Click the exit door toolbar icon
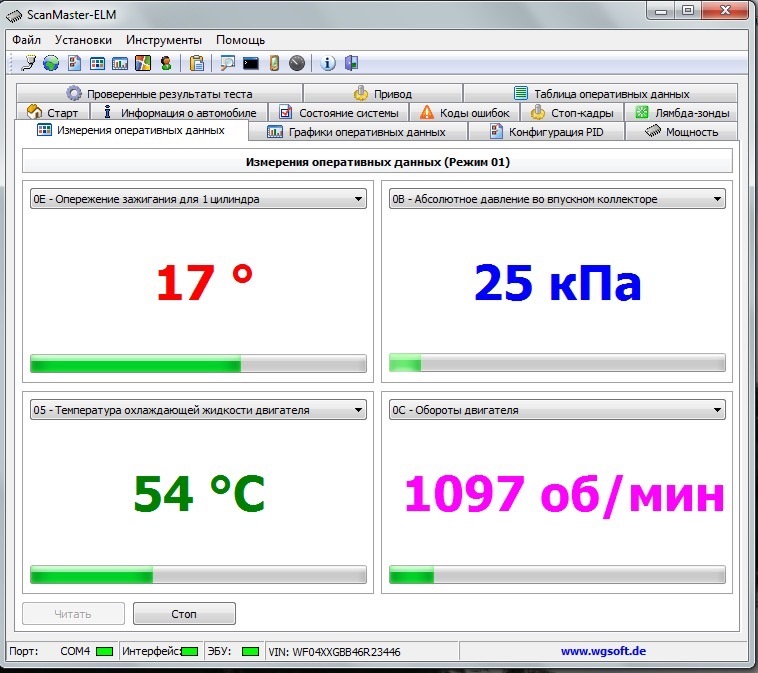The width and height of the screenshot is (758, 673). click(x=350, y=63)
